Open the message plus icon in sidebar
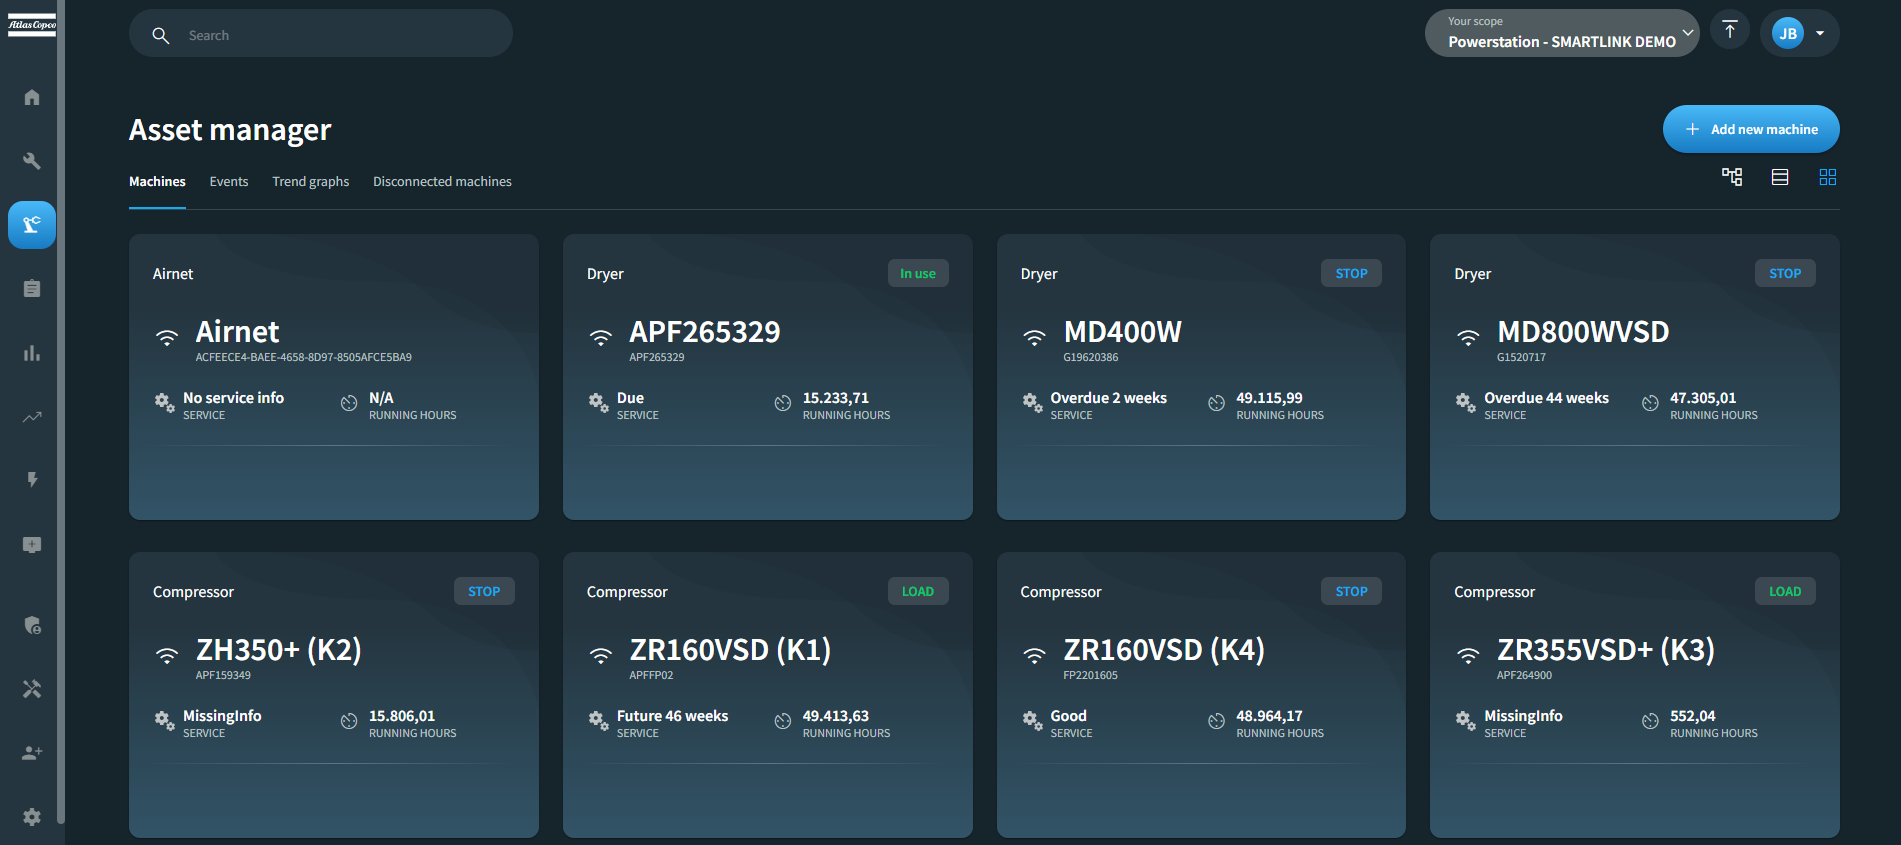 [32, 545]
